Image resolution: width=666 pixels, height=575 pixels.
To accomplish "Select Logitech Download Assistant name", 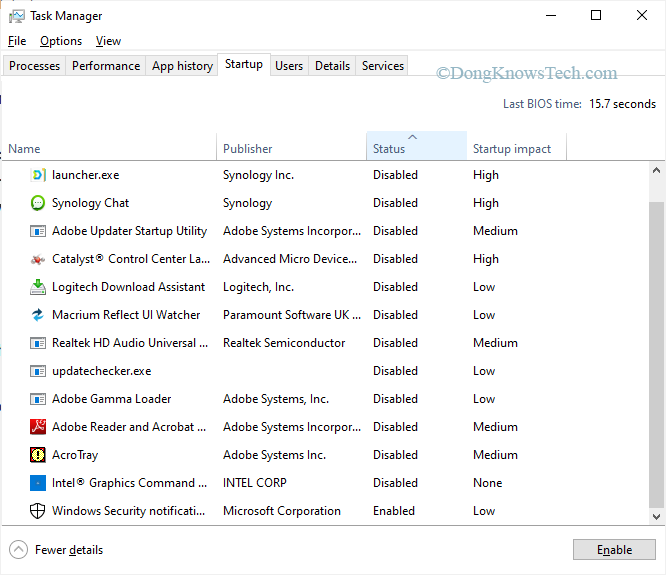I will (x=128, y=287).
